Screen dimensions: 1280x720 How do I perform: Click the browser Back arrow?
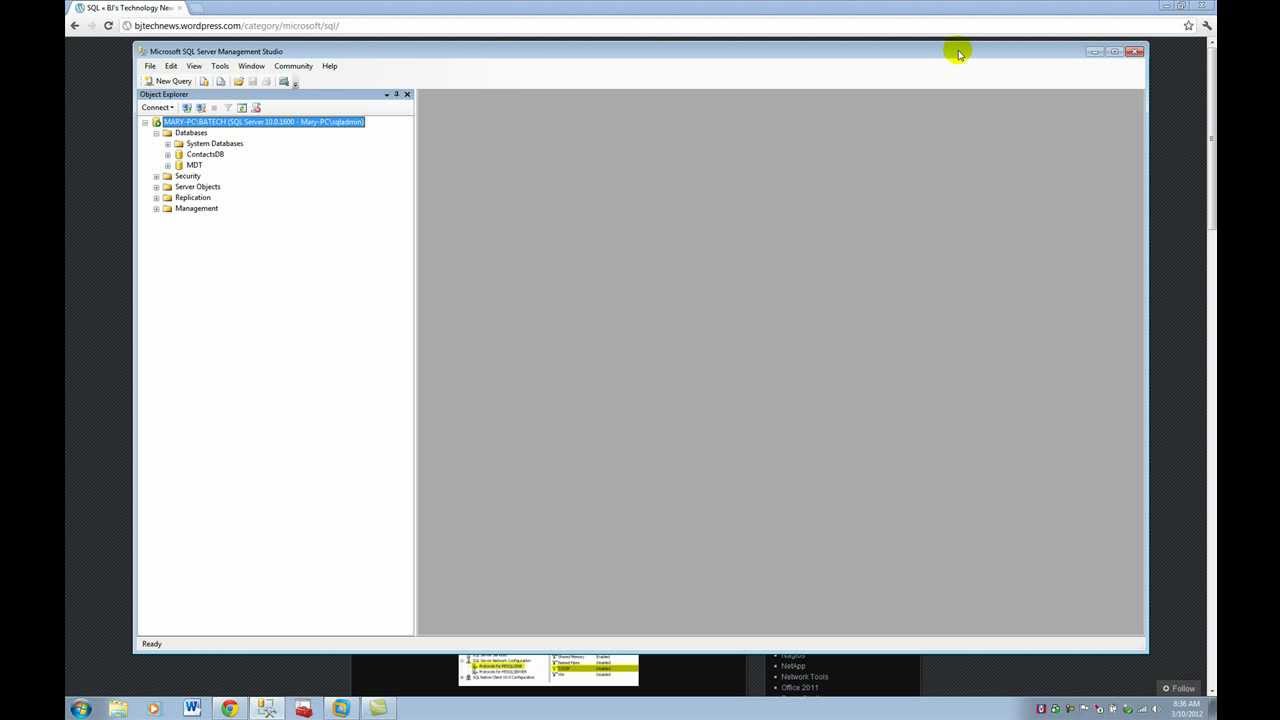point(75,25)
